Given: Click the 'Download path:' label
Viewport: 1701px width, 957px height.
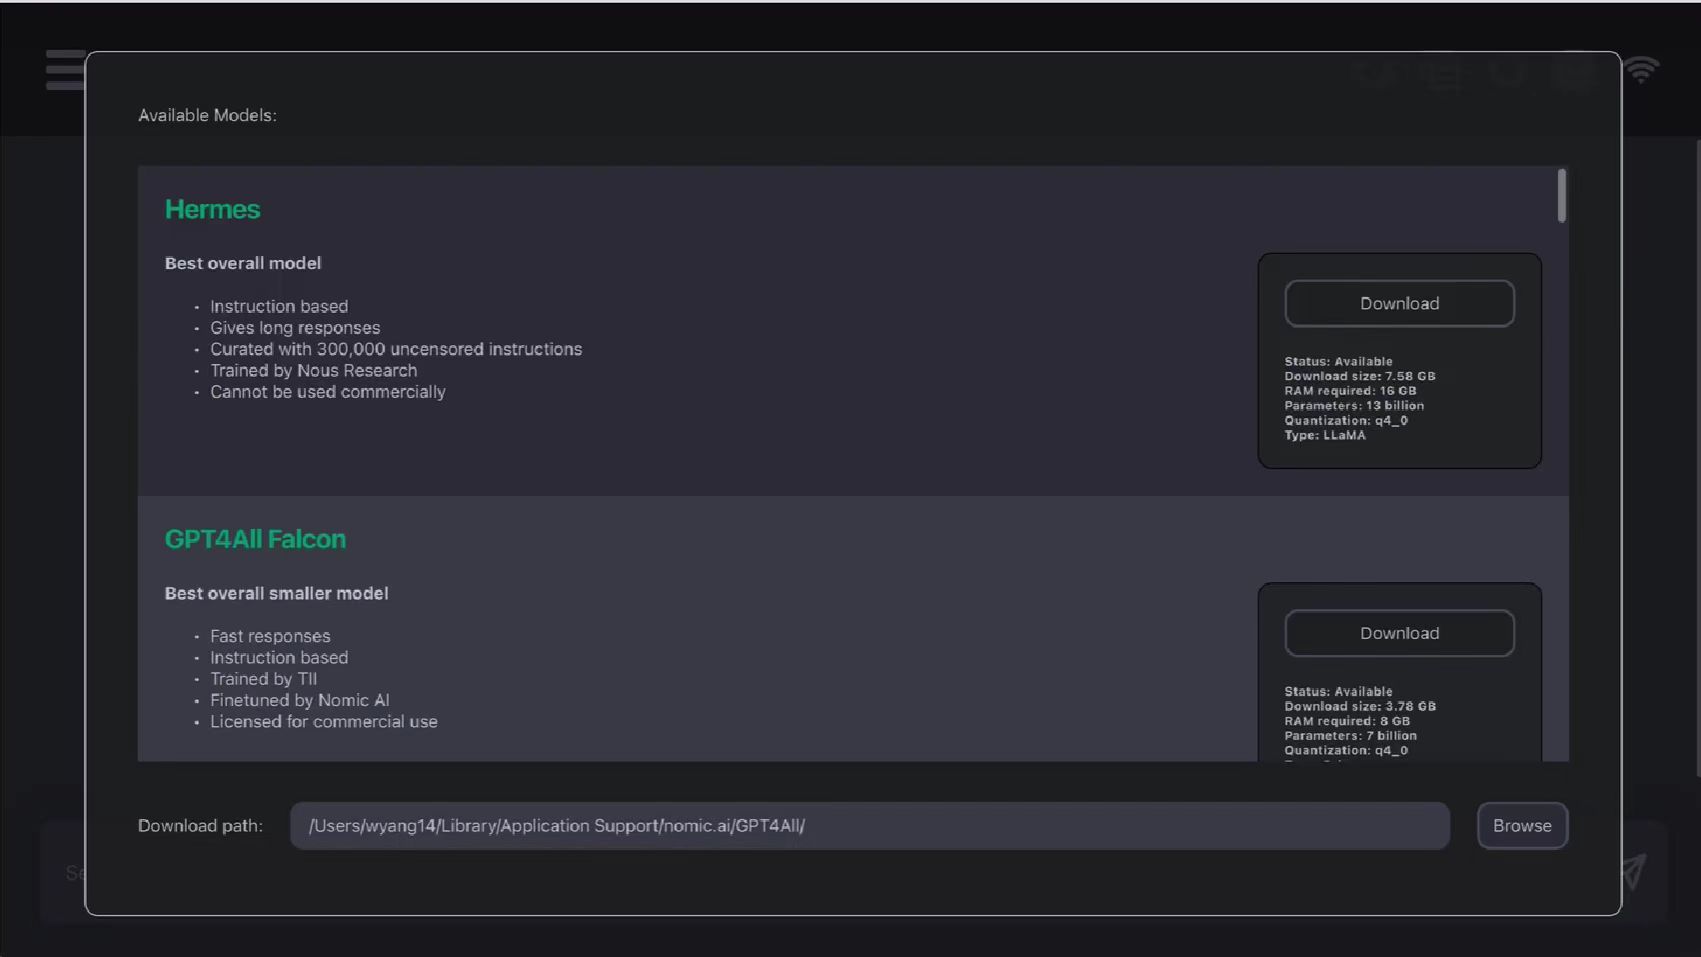Looking at the screenshot, I should [200, 826].
